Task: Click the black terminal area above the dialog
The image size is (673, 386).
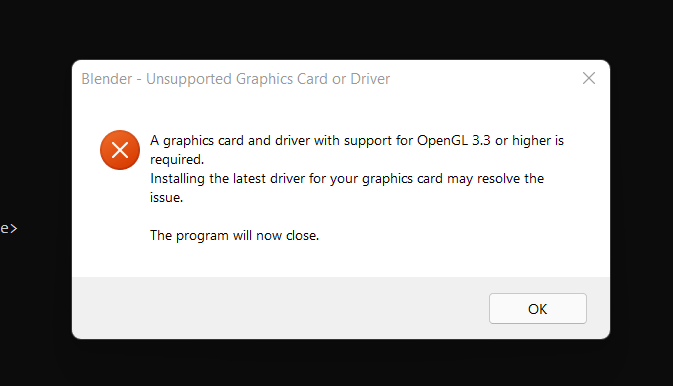Action: [x=336, y=28]
